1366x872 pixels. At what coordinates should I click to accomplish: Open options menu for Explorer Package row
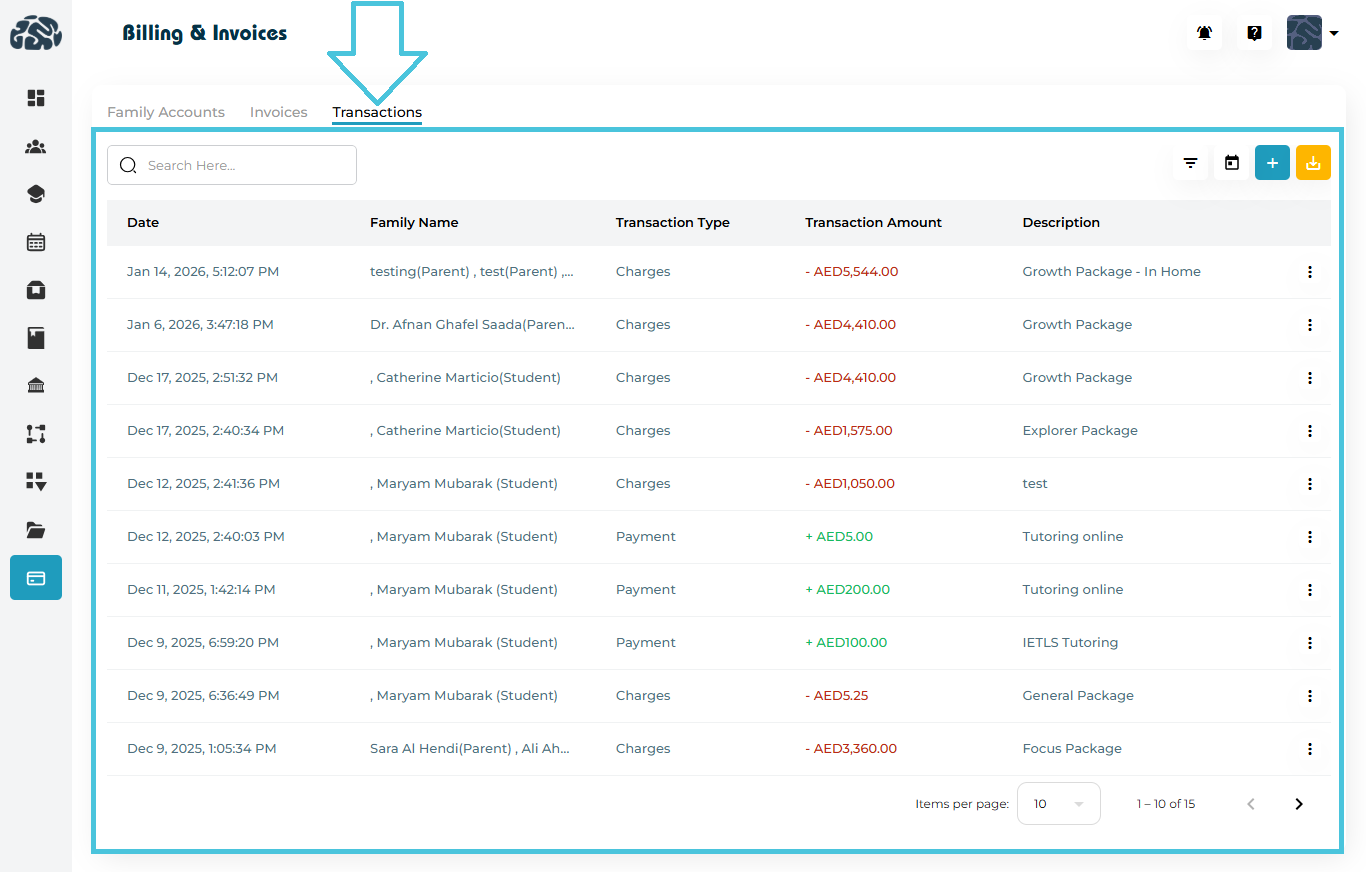pyautogui.click(x=1310, y=431)
